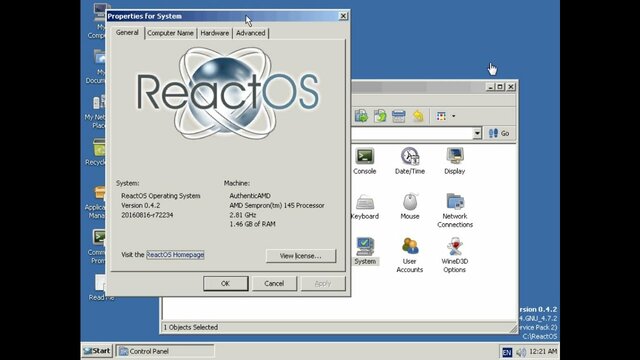
Task: Select the System applet icon
Action: click(x=364, y=251)
